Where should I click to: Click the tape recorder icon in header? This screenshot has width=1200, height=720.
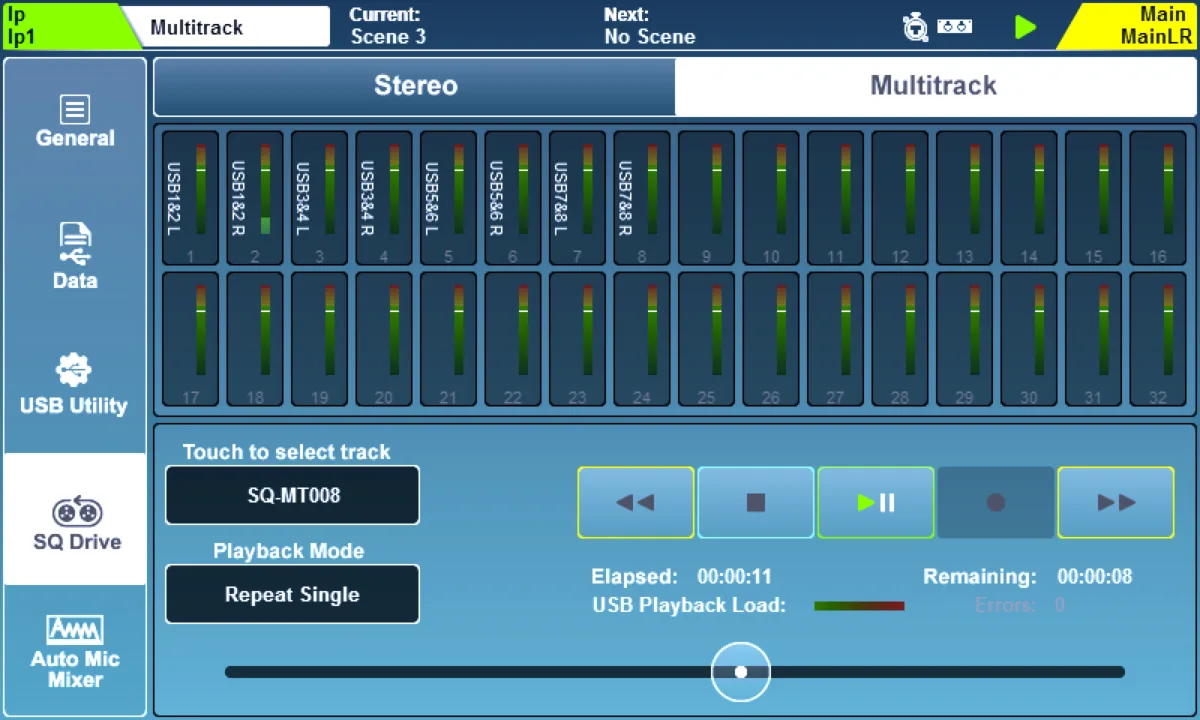955,27
